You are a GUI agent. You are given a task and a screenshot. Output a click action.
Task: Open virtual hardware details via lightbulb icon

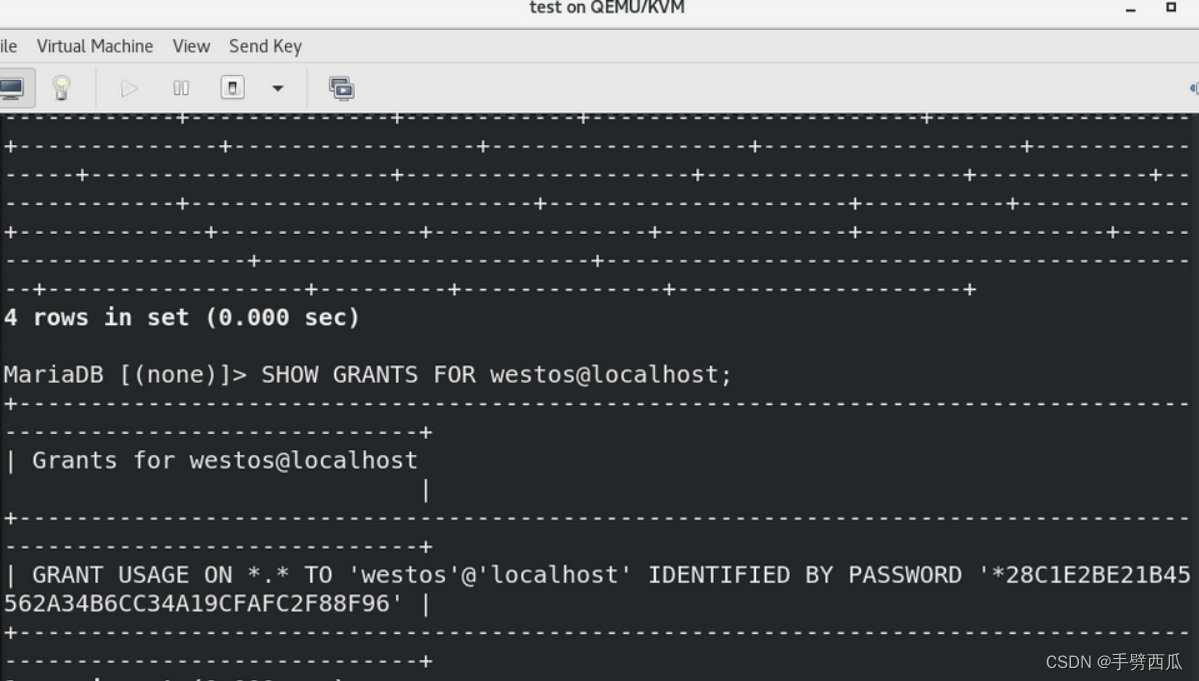pos(60,88)
